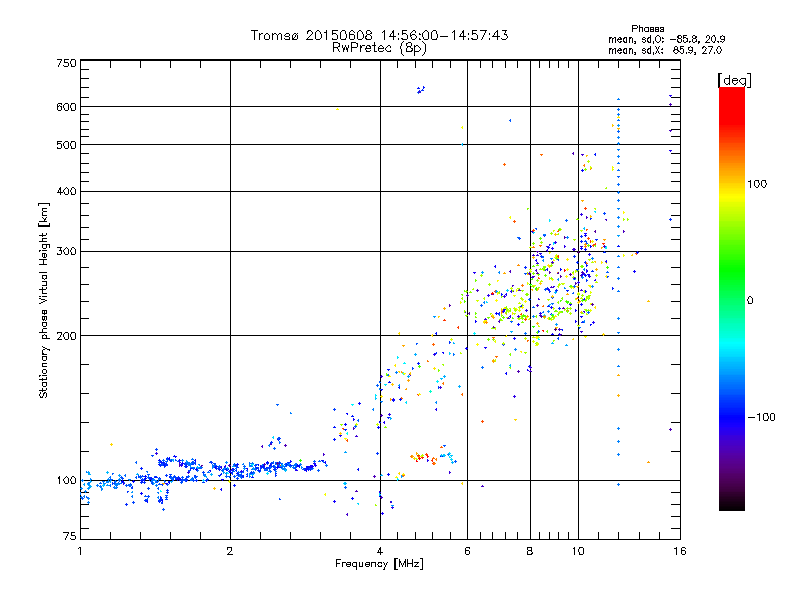
Task: Click x-axis tick label '4'
Action: tap(380, 551)
